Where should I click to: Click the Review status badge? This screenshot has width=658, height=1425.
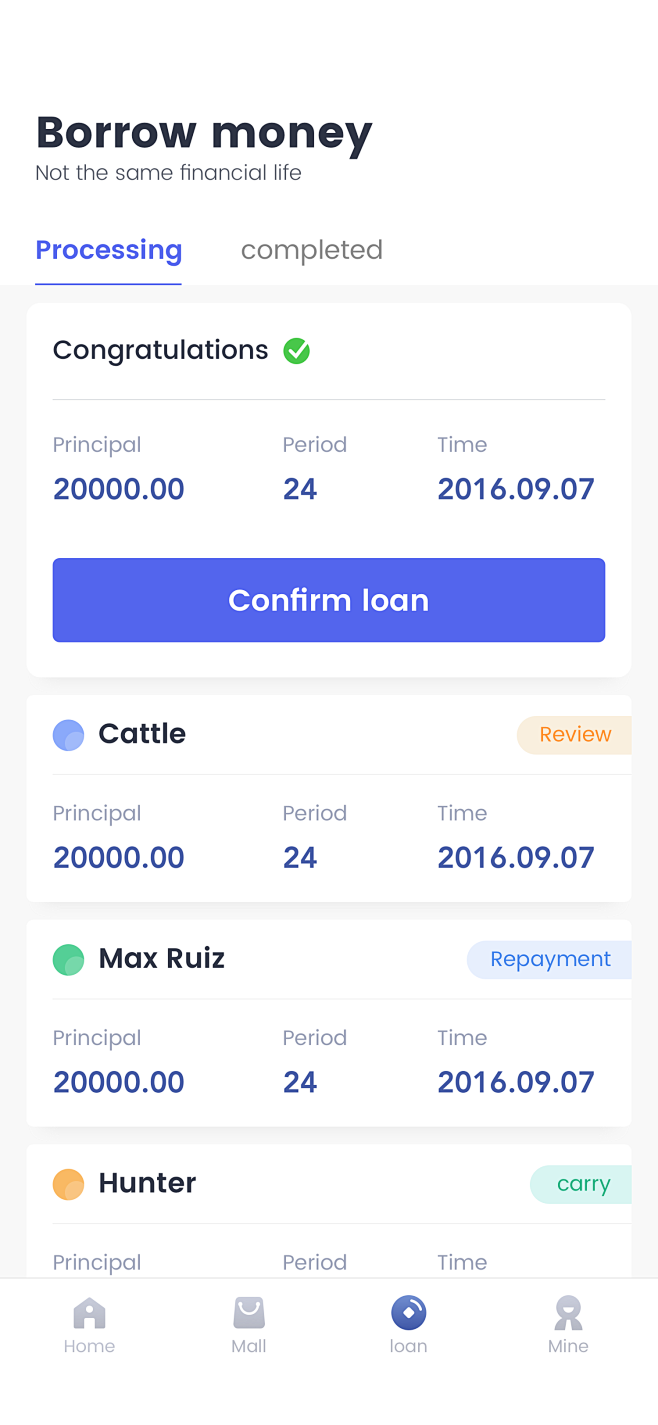coord(574,735)
